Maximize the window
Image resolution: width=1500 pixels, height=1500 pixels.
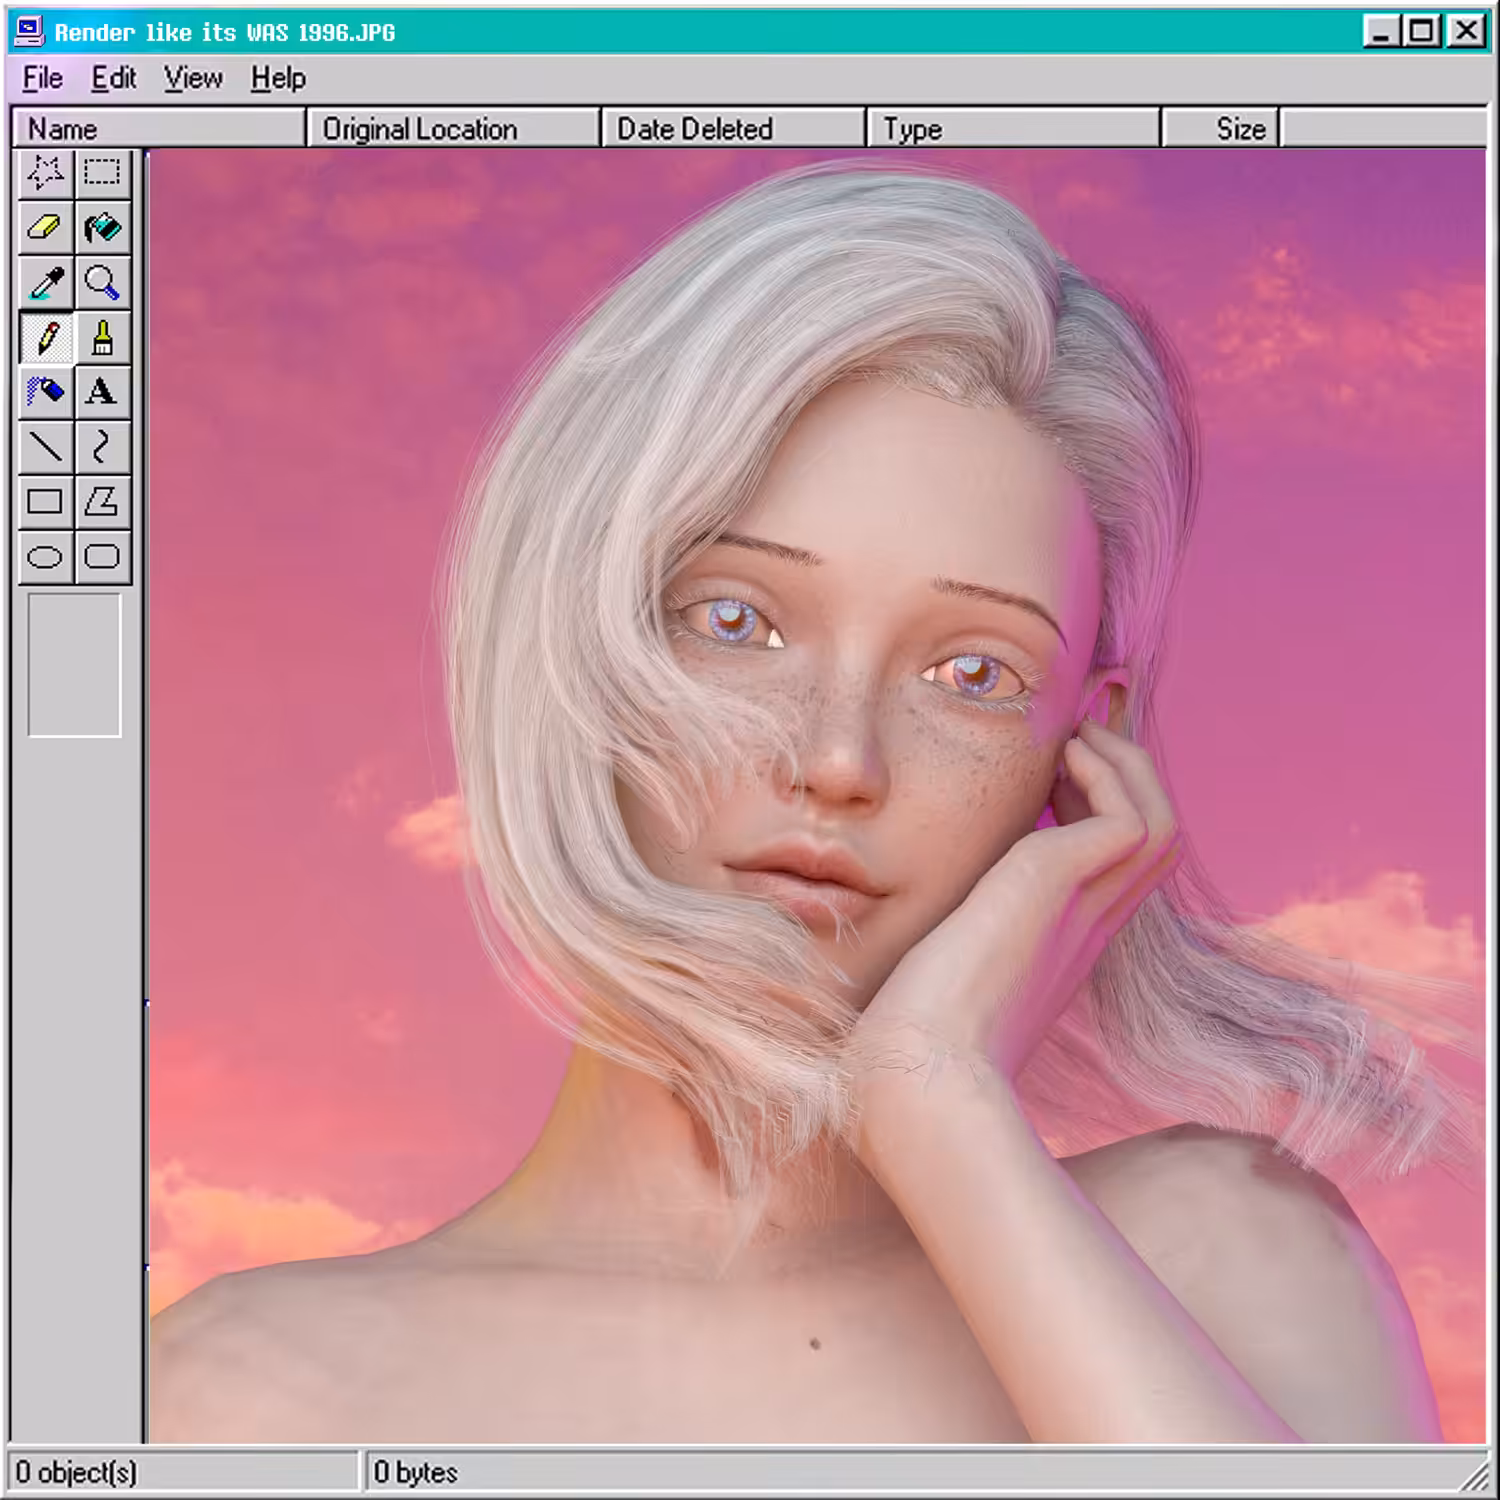[x=1421, y=31]
